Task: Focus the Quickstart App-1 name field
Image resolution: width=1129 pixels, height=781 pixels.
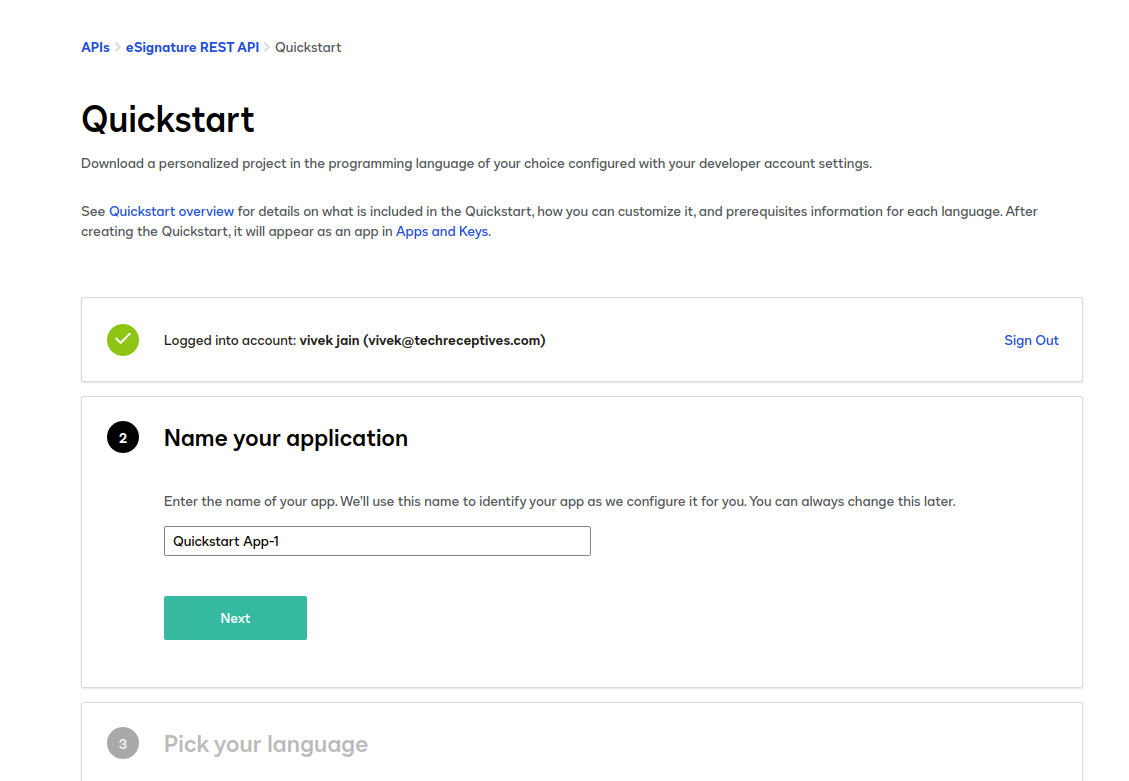Action: pos(377,541)
